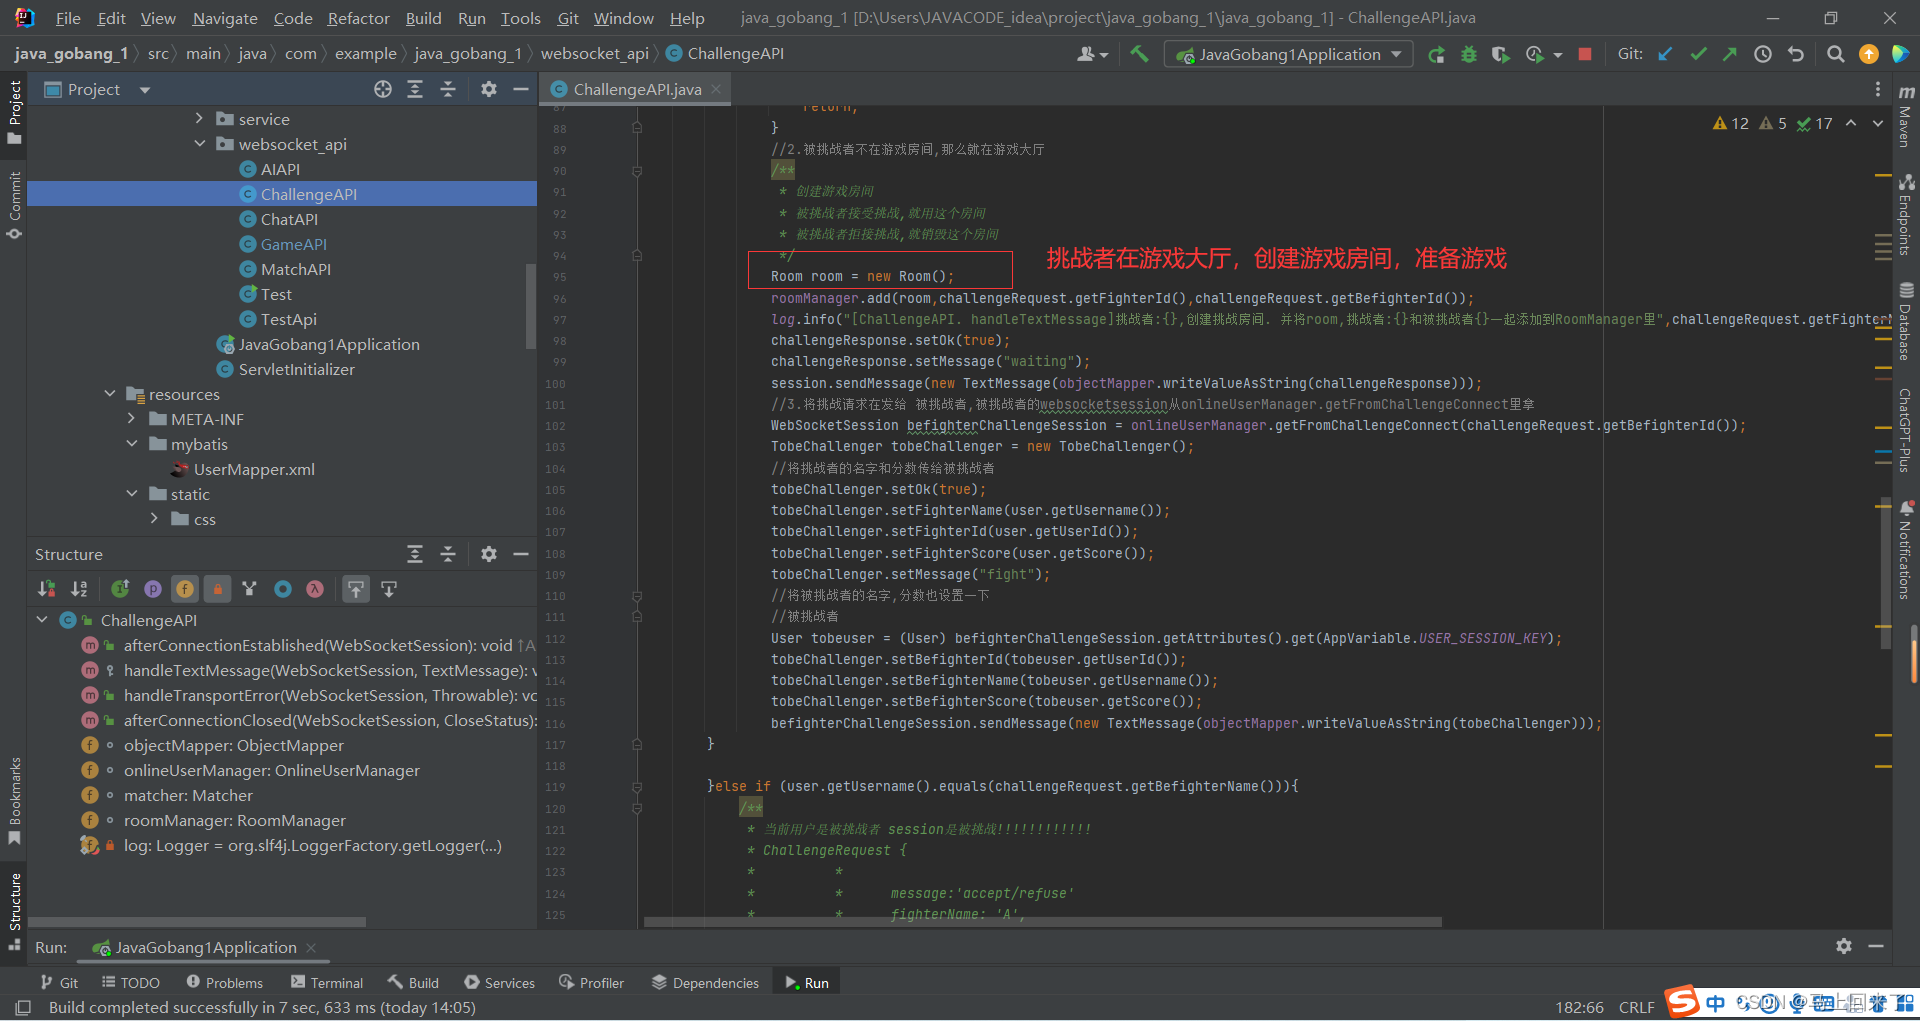Click the orange IDE update arrow icon
The height and width of the screenshot is (1021, 1920).
(x=1868, y=54)
